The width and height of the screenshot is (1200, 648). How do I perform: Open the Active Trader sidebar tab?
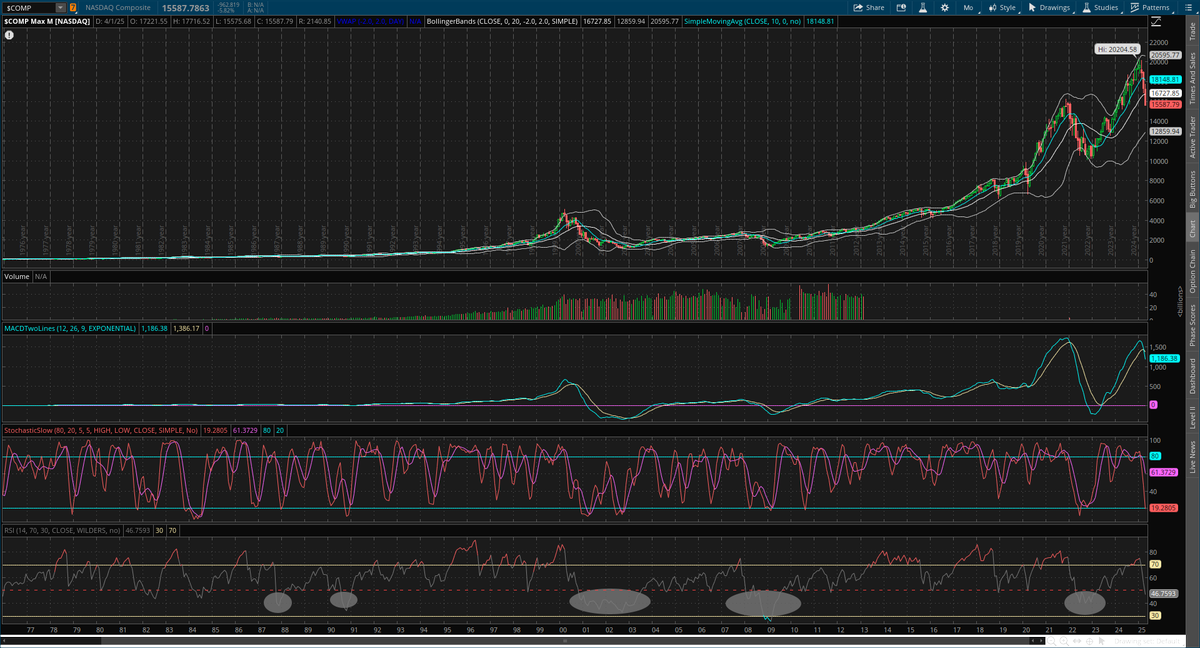[1192, 136]
